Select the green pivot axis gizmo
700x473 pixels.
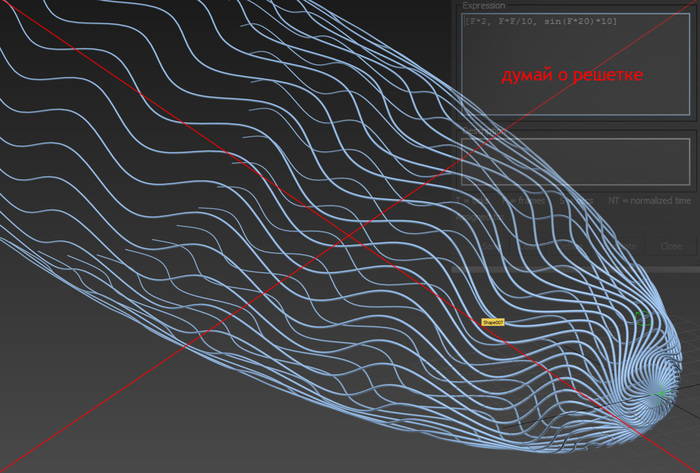(661, 394)
